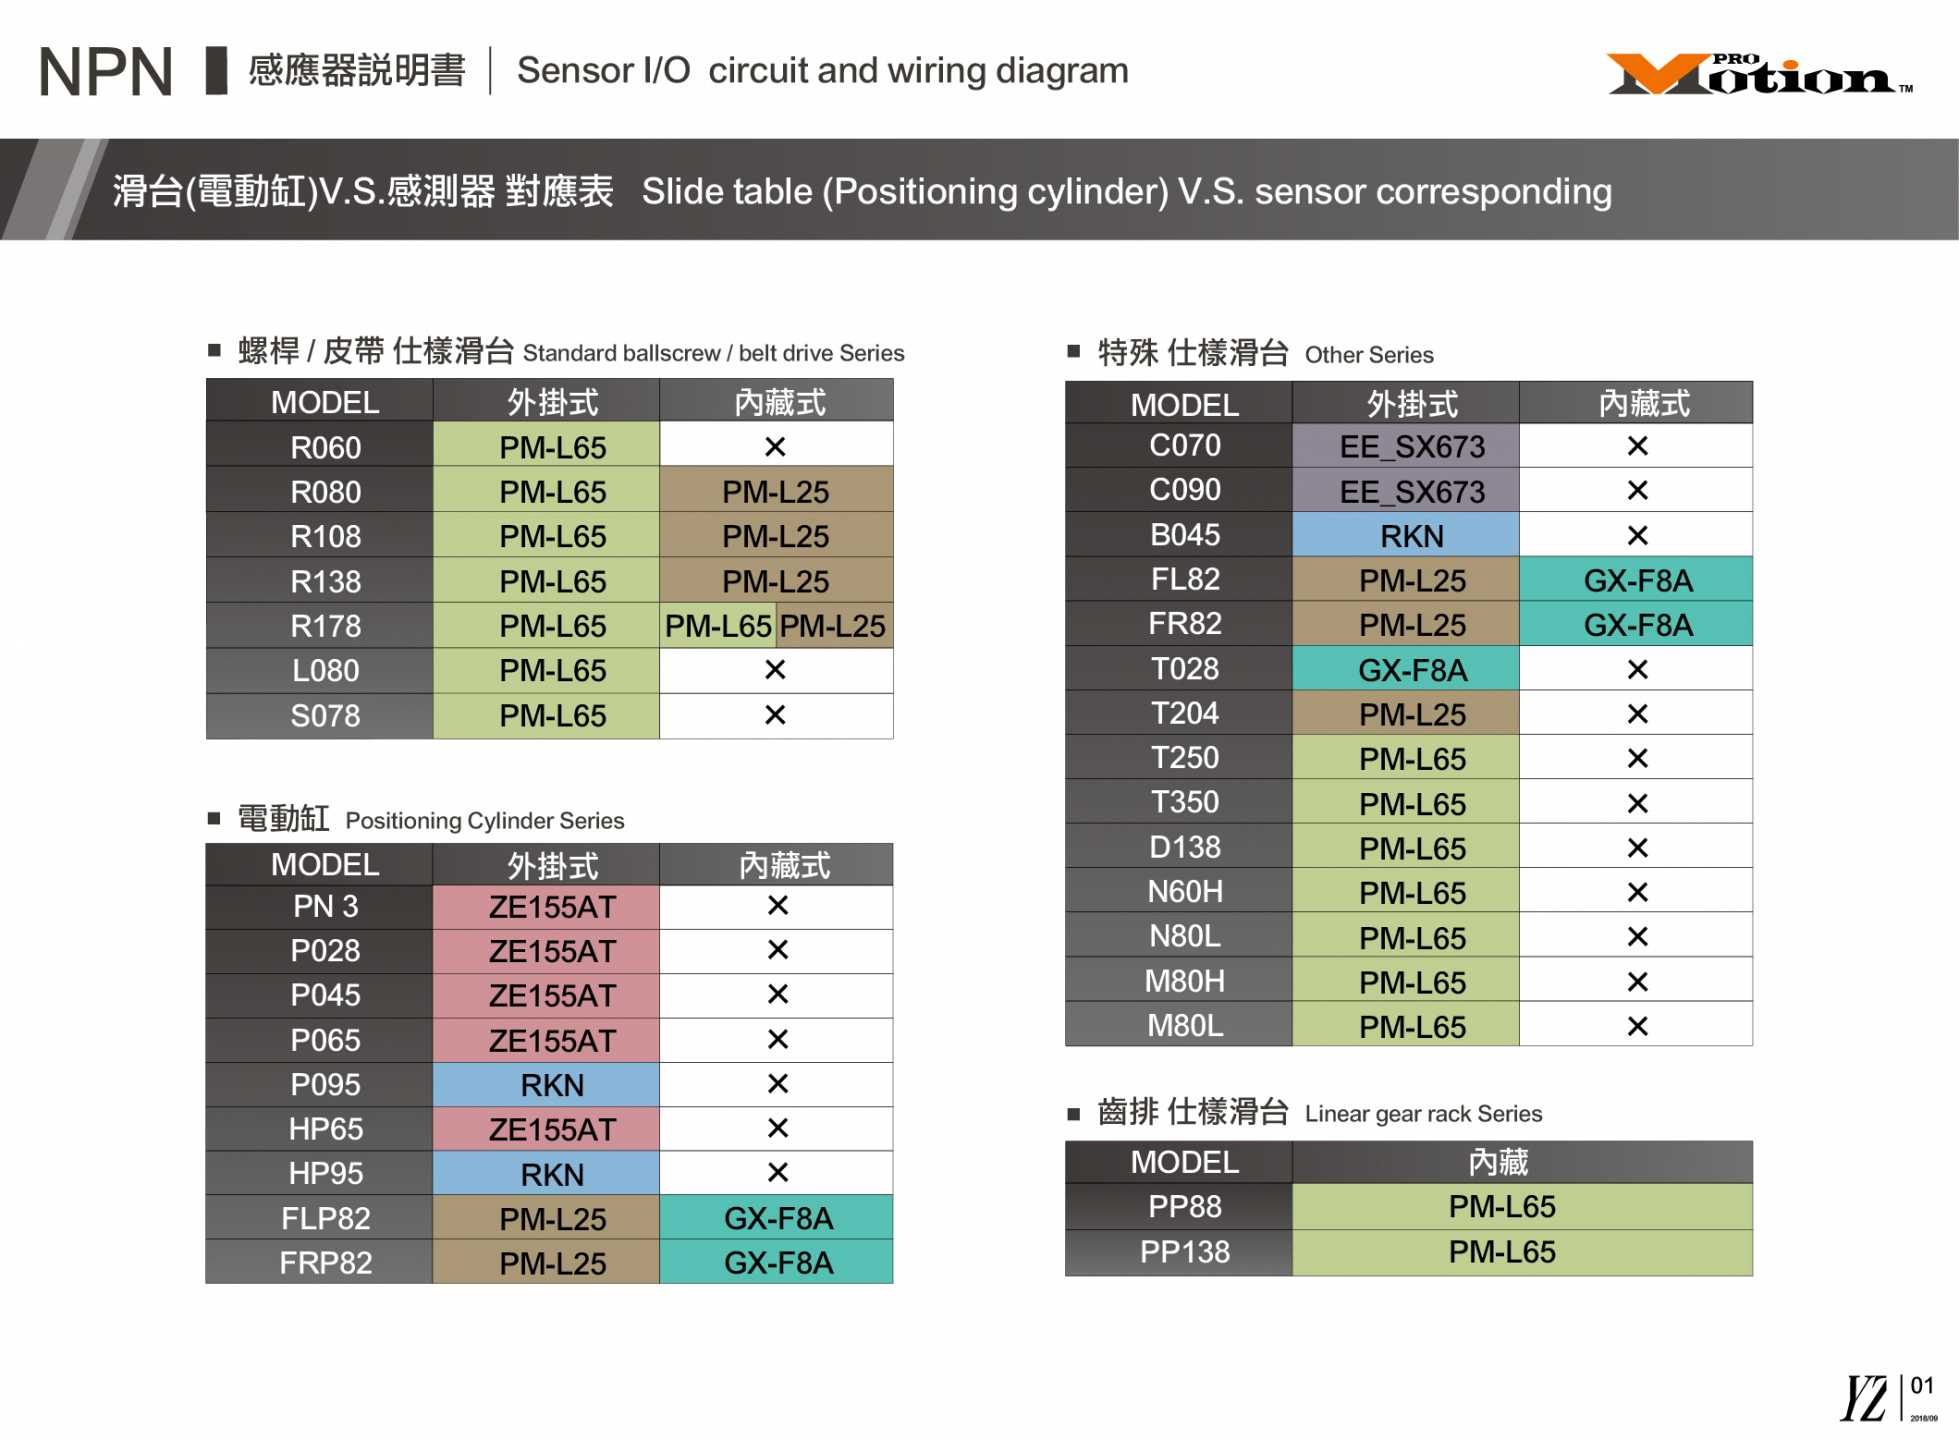Click the YZ logo at bottom right
The image size is (1959, 1440).
(1864, 1398)
